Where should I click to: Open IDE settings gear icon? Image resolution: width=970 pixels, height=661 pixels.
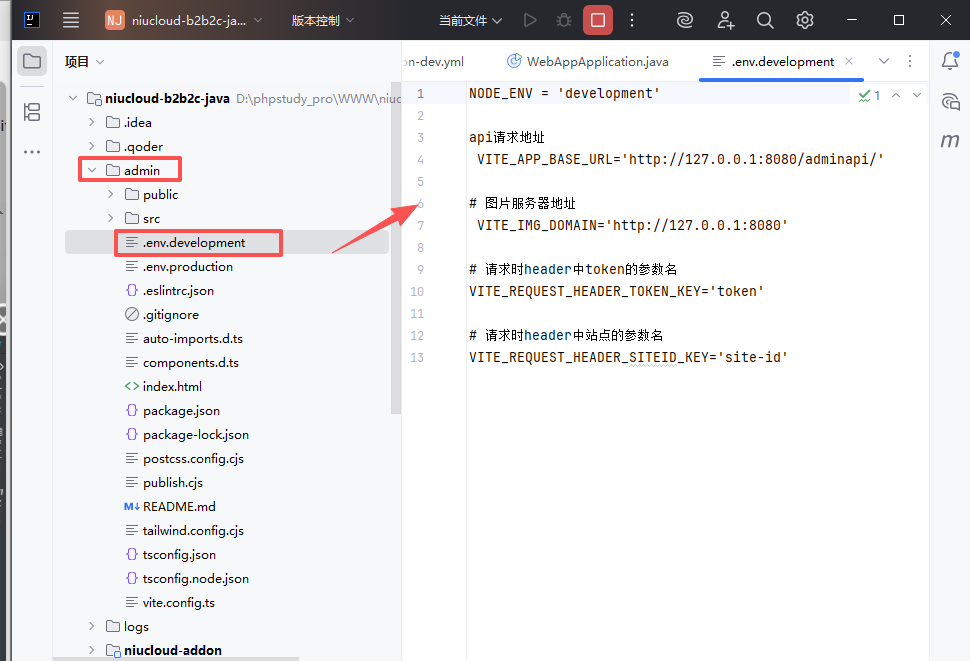pos(805,20)
